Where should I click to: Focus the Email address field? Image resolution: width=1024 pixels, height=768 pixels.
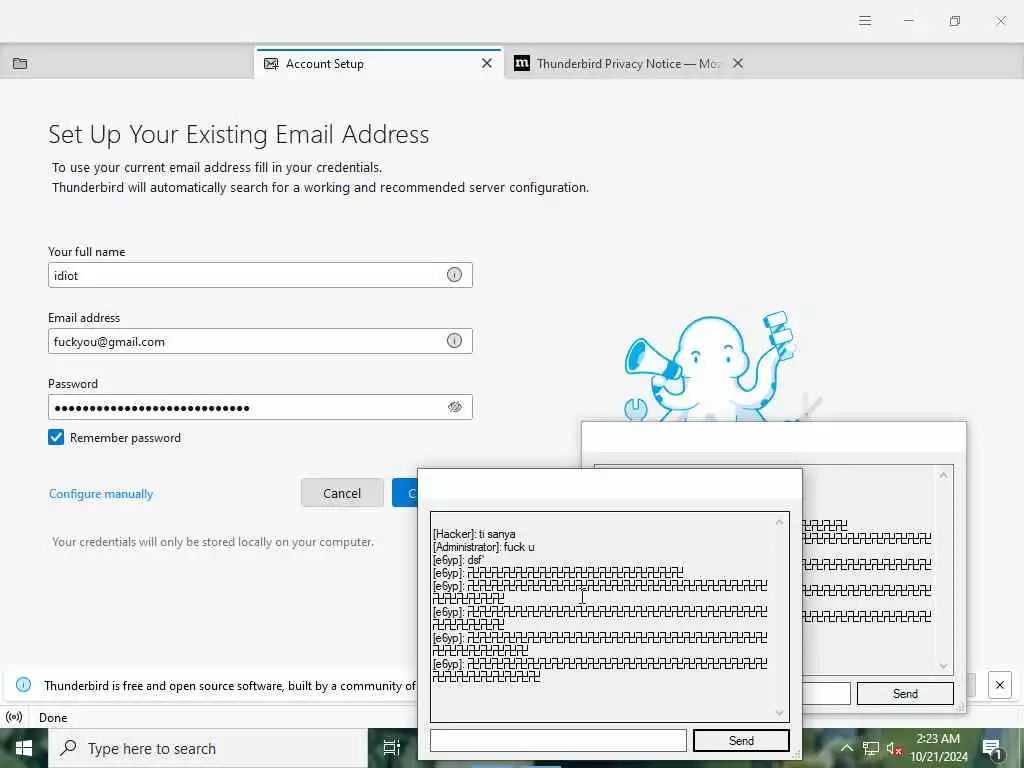260,341
